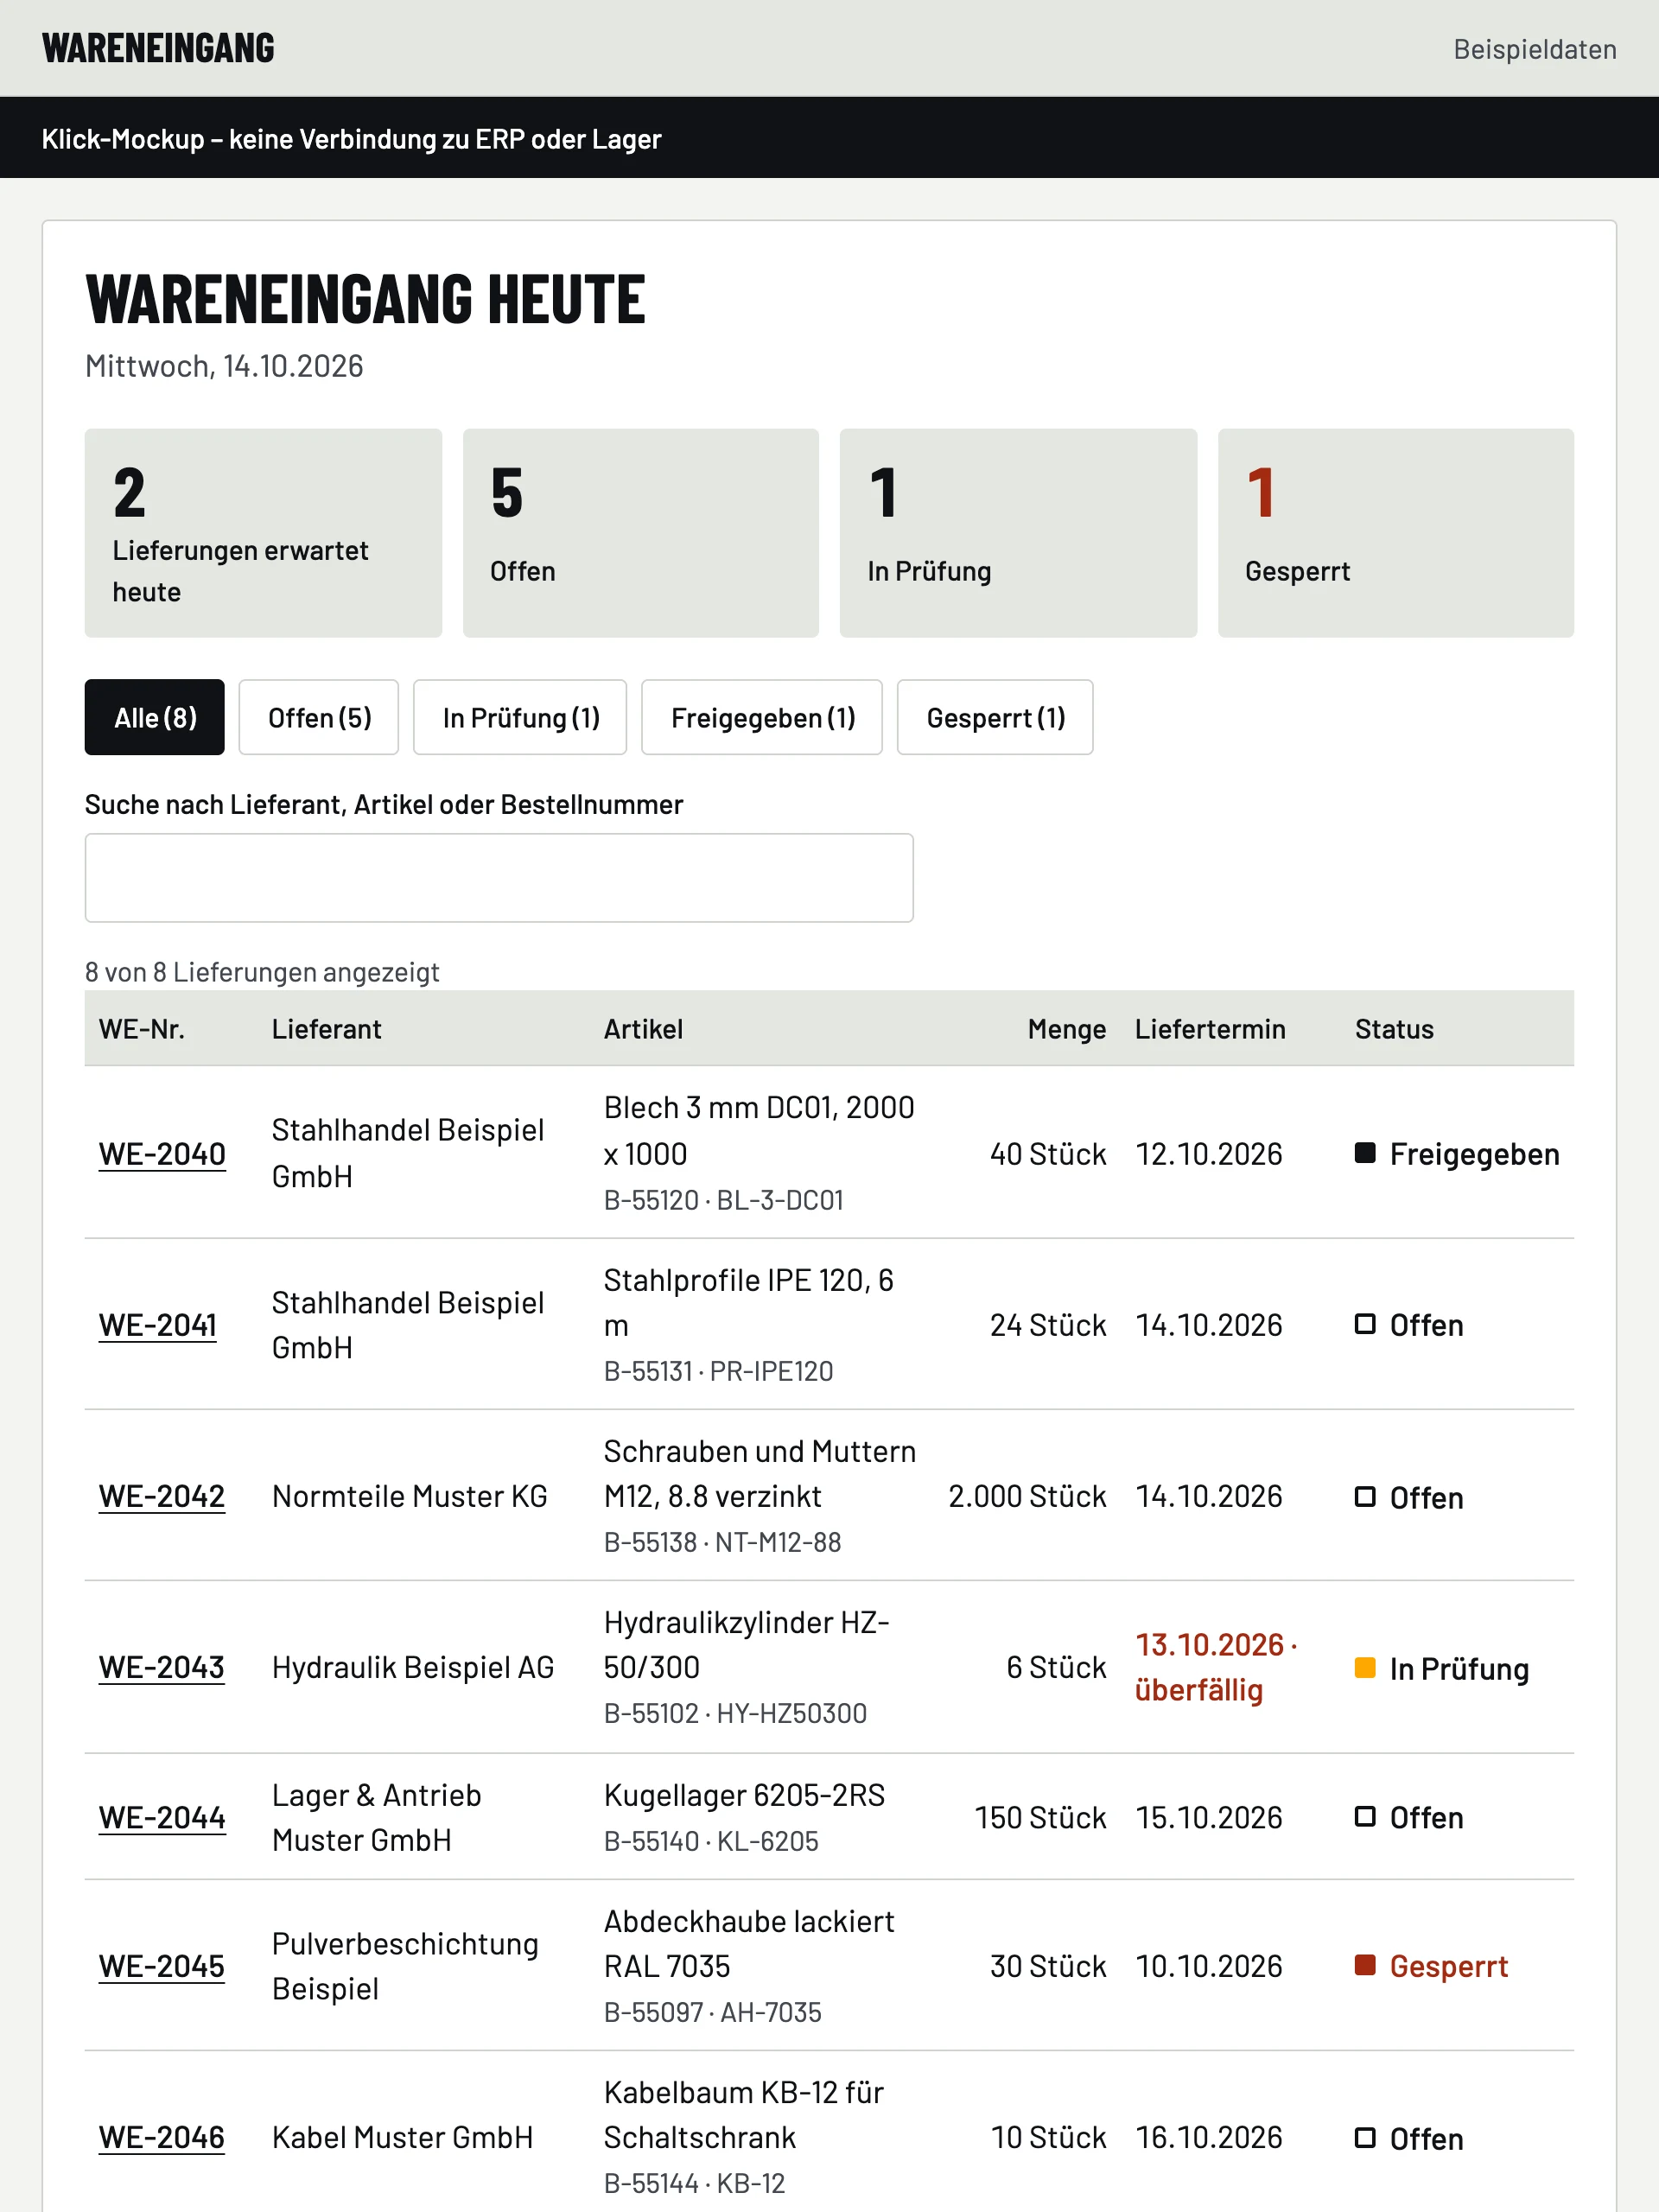Switch to Freigegeben (1) filter
This screenshot has height=2212, width=1659.
(762, 717)
